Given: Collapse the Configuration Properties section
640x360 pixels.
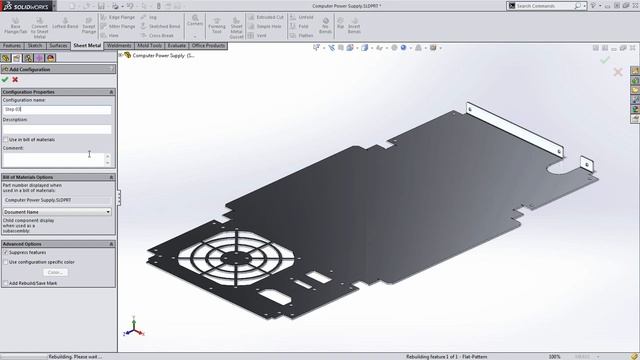Looking at the screenshot, I should [111, 92].
